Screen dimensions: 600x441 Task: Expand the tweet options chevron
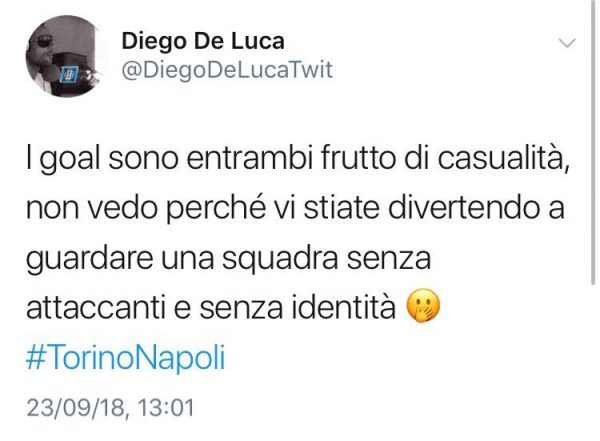pyautogui.click(x=567, y=42)
